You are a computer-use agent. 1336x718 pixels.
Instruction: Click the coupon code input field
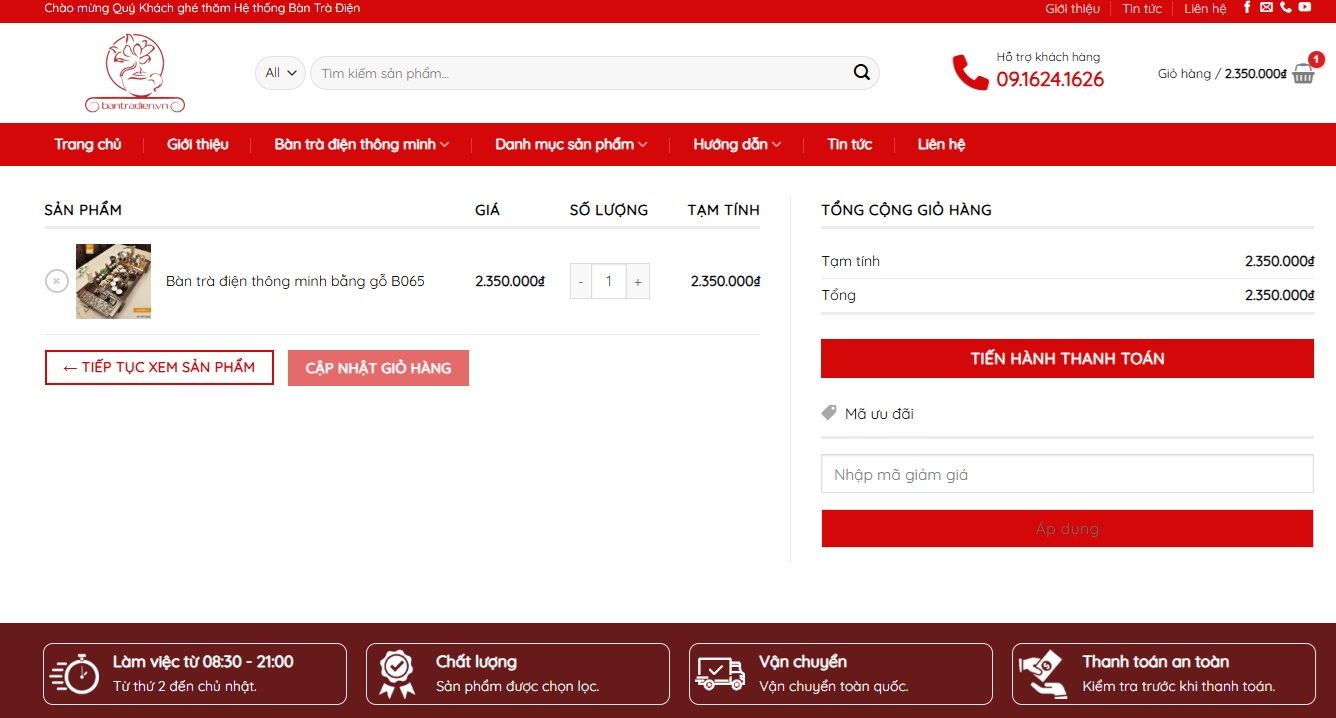click(x=1067, y=474)
